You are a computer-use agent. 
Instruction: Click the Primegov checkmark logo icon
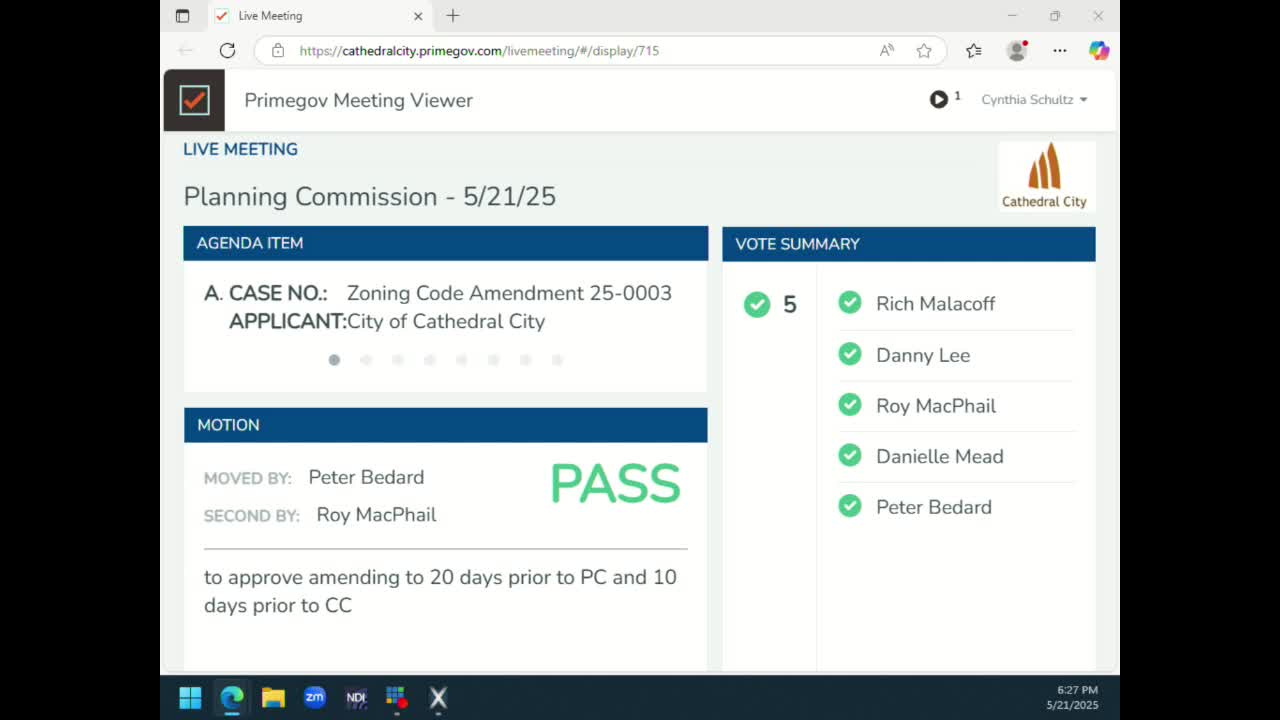[194, 100]
